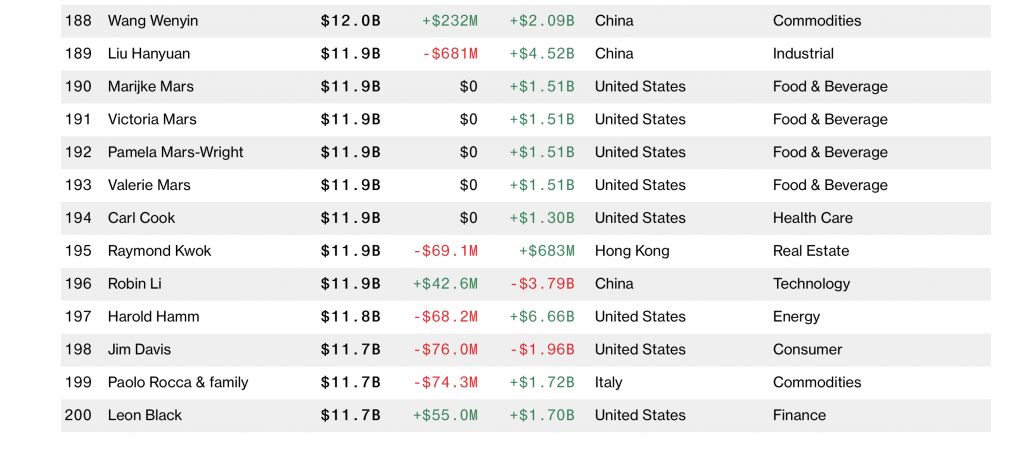Click Harold Hamm's +$6.66B YTD change

click(x=542, y=317)
